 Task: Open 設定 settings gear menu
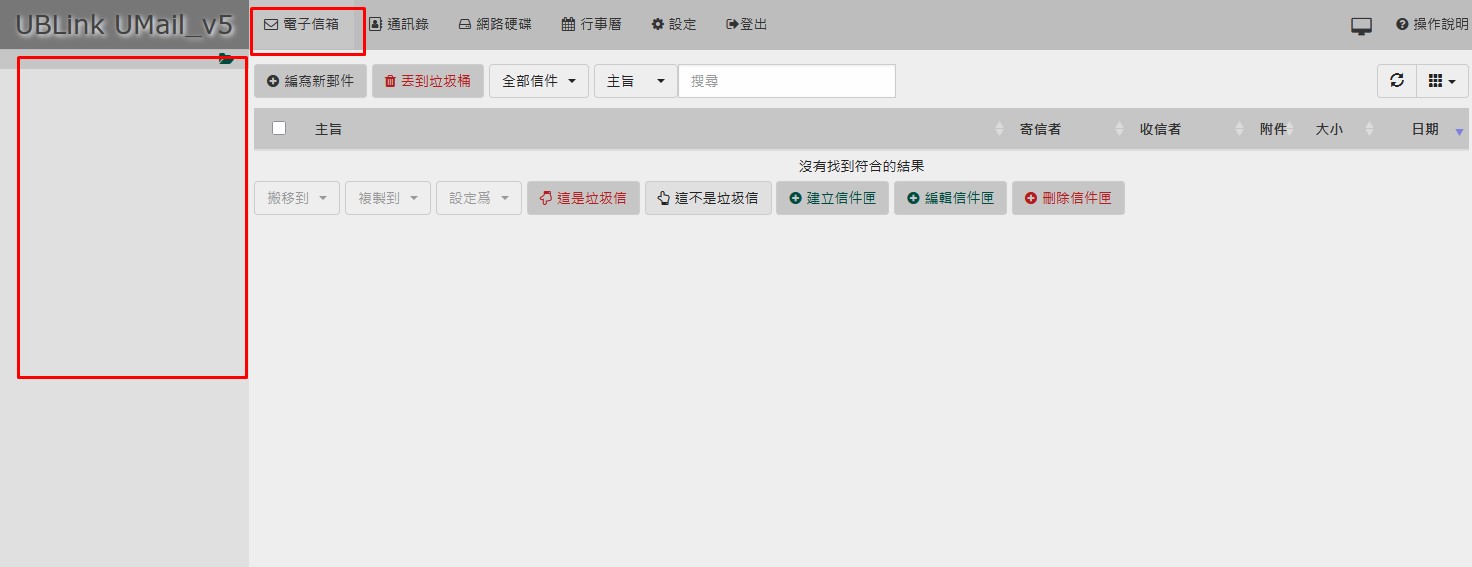point(674,24)
